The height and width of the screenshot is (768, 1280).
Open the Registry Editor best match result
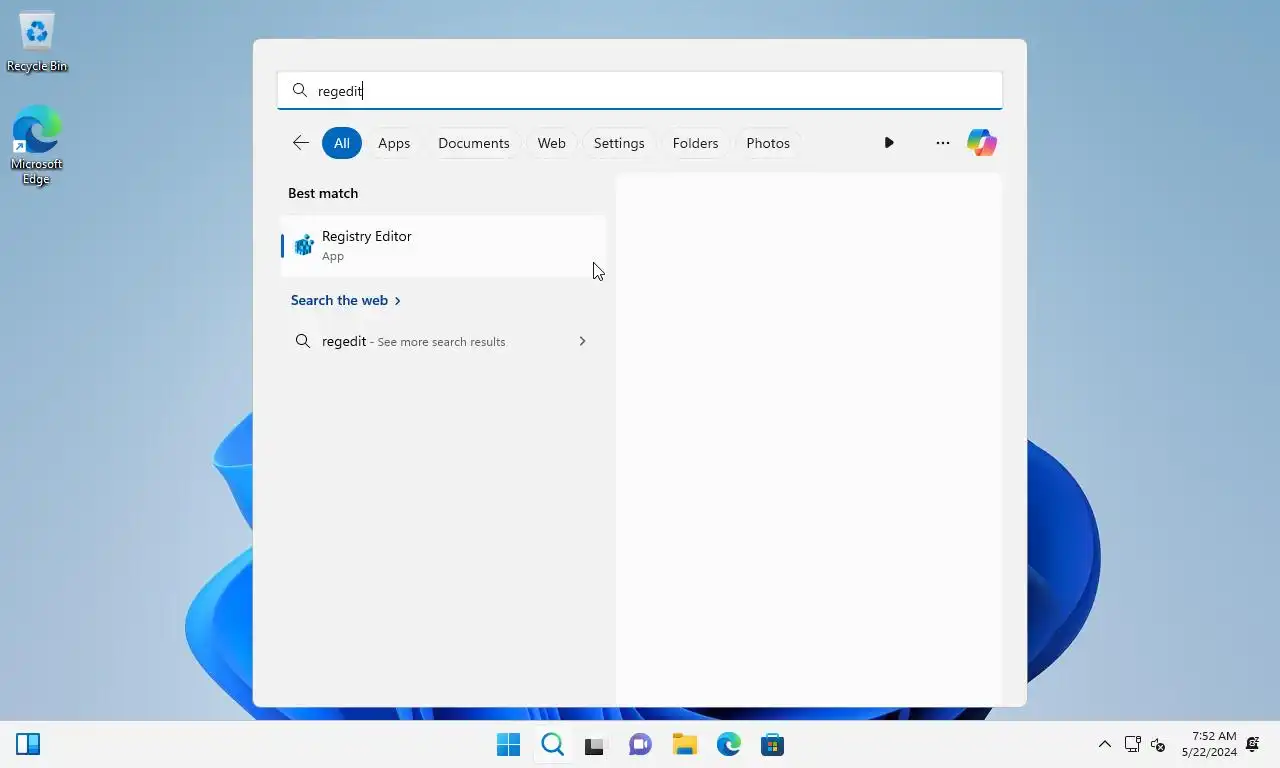pos(443,246)
